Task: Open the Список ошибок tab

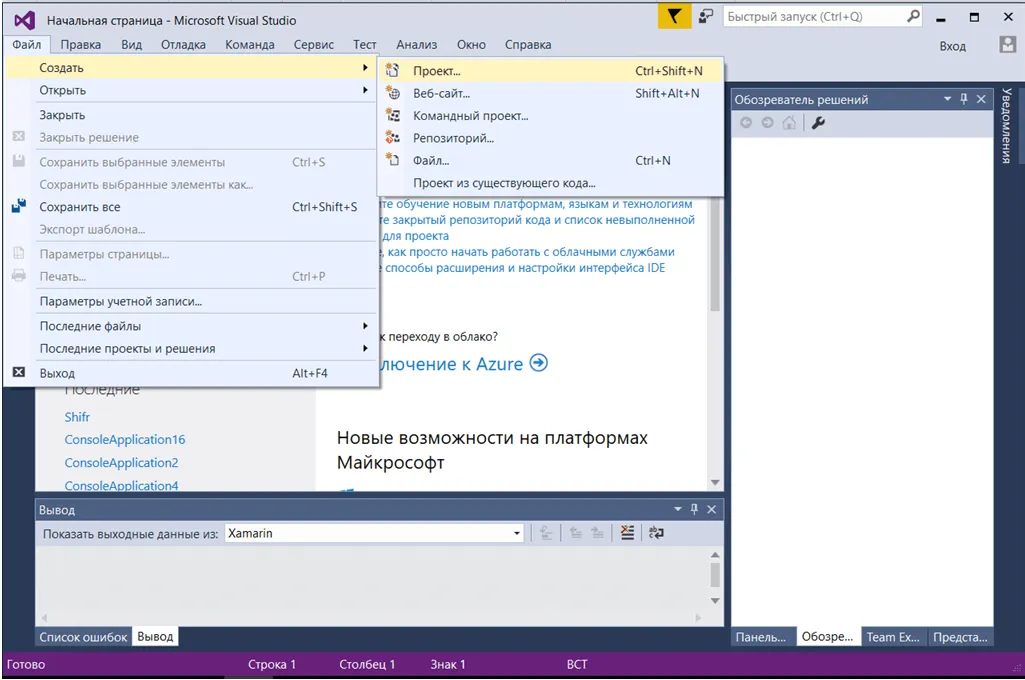Action: tap(83, 637)
